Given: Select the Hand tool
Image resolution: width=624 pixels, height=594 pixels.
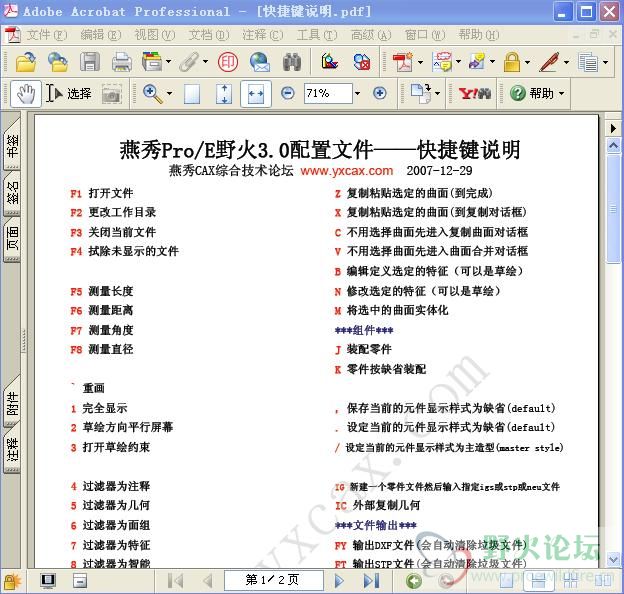Looking at the screenshot, I should coord(26,93).
